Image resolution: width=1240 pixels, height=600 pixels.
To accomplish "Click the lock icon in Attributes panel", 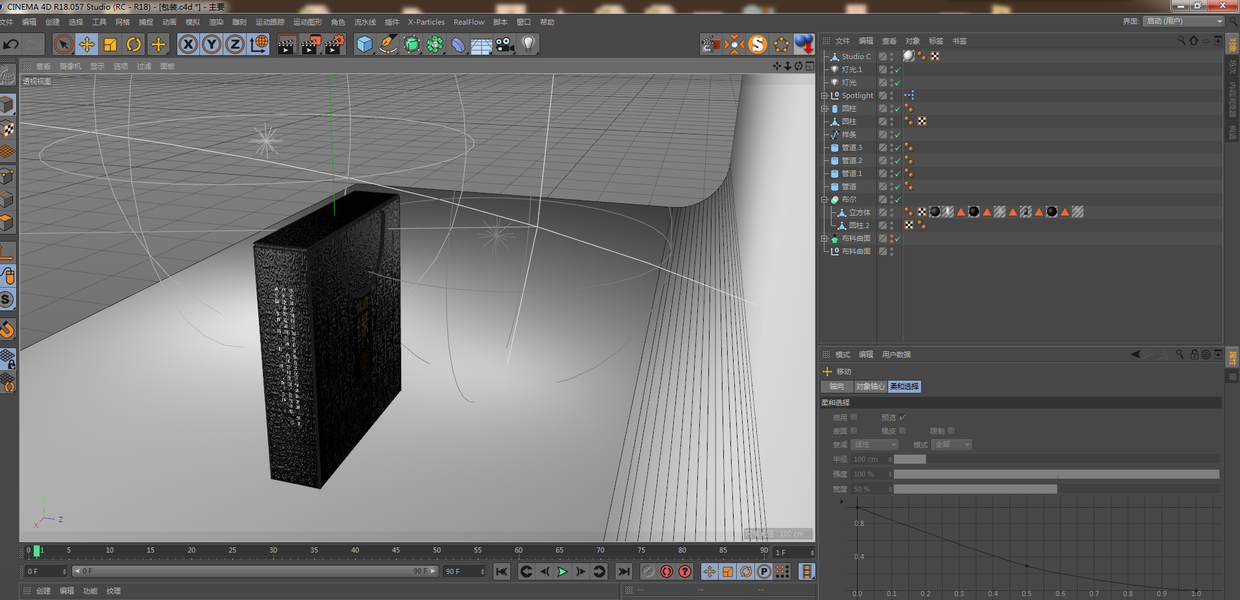I will [x=1194, y=354].
